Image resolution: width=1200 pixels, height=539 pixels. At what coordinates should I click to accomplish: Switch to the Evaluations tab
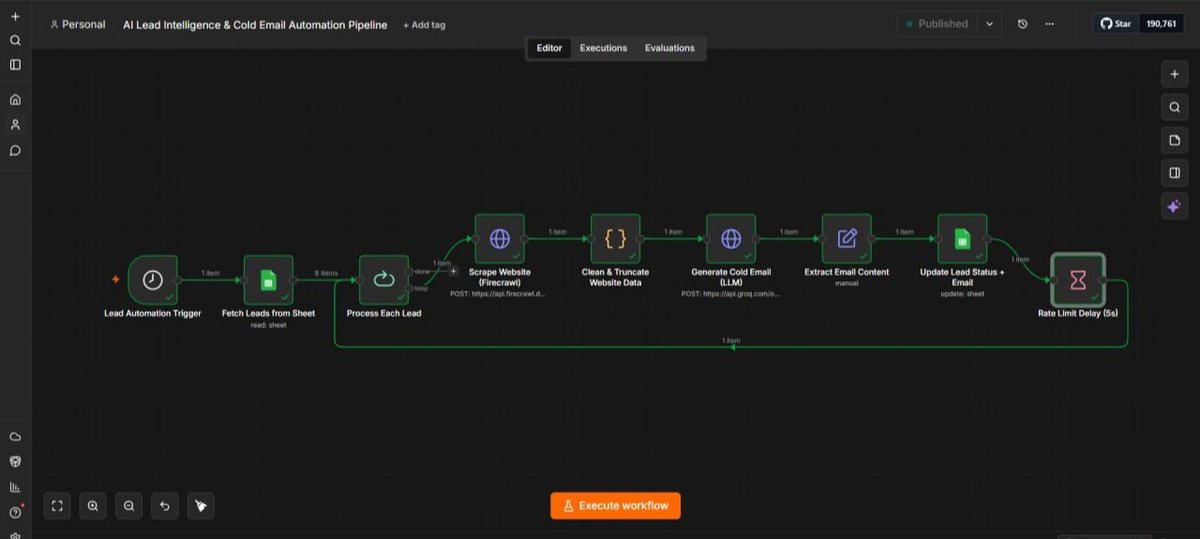click(x=669, y=48)
